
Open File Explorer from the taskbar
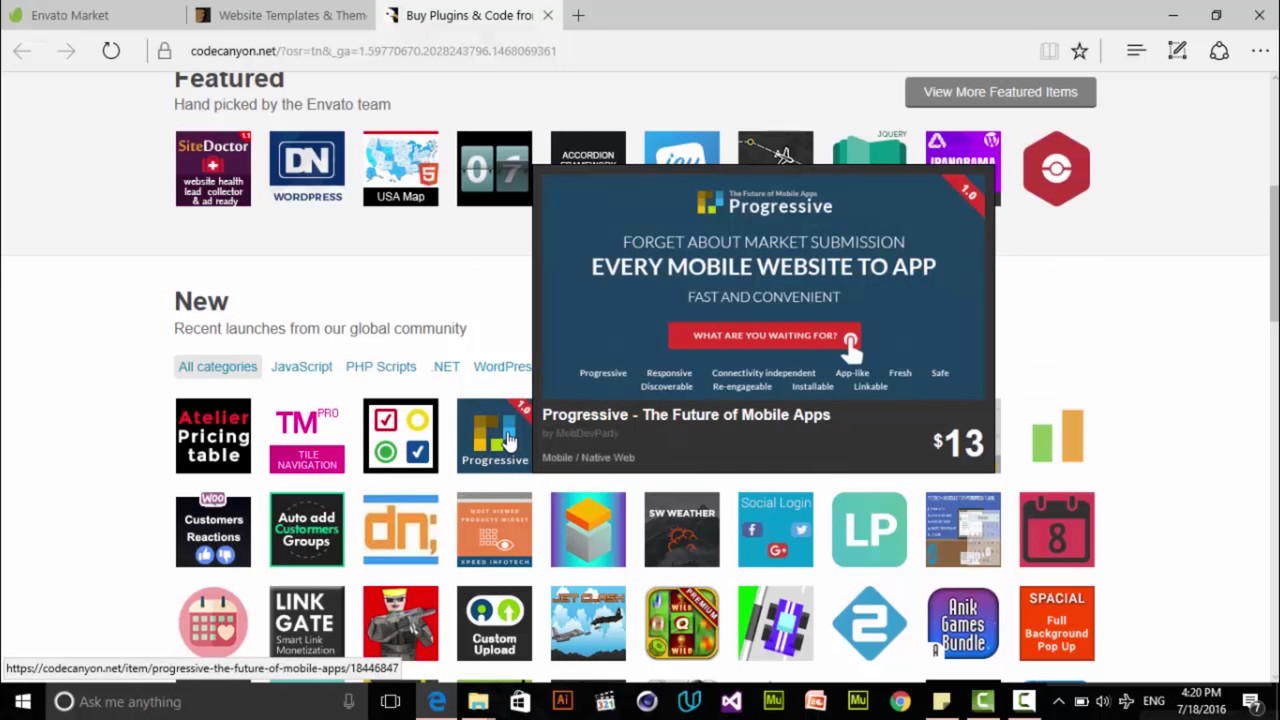(478, 702)
